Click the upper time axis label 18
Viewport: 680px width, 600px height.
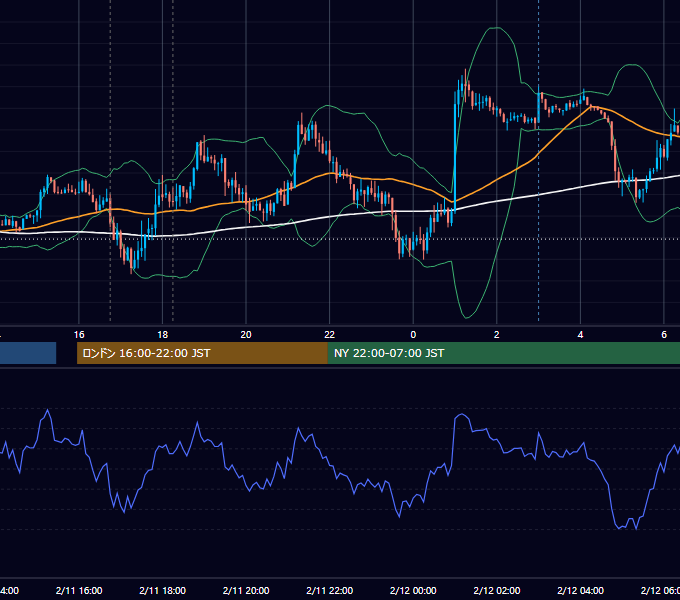click(163, 335)
